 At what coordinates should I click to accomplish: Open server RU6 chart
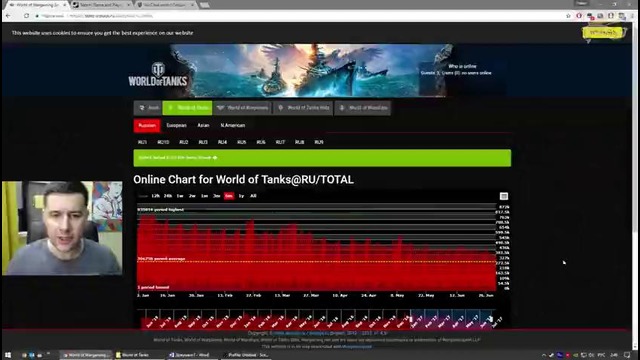(261, 142)
